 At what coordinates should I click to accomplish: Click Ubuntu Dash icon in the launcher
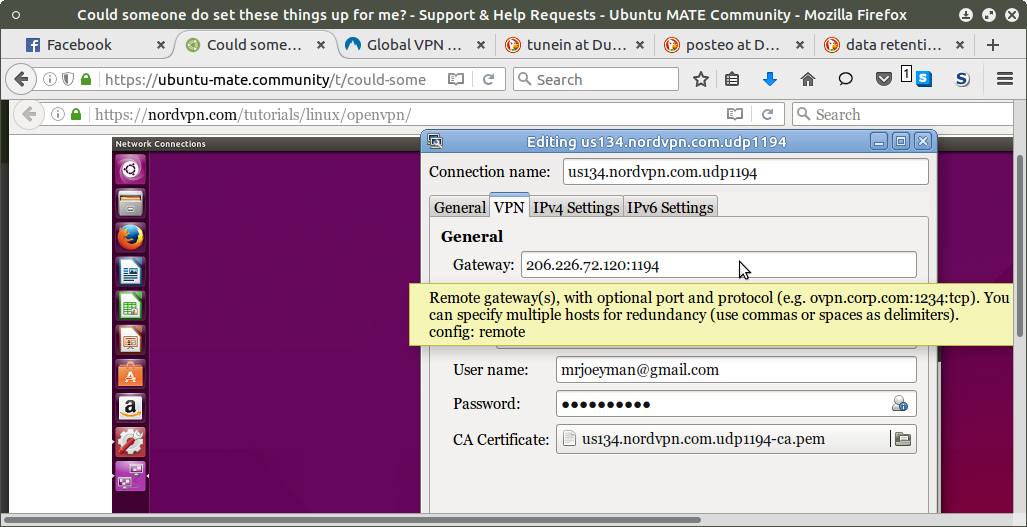[130, 170]
